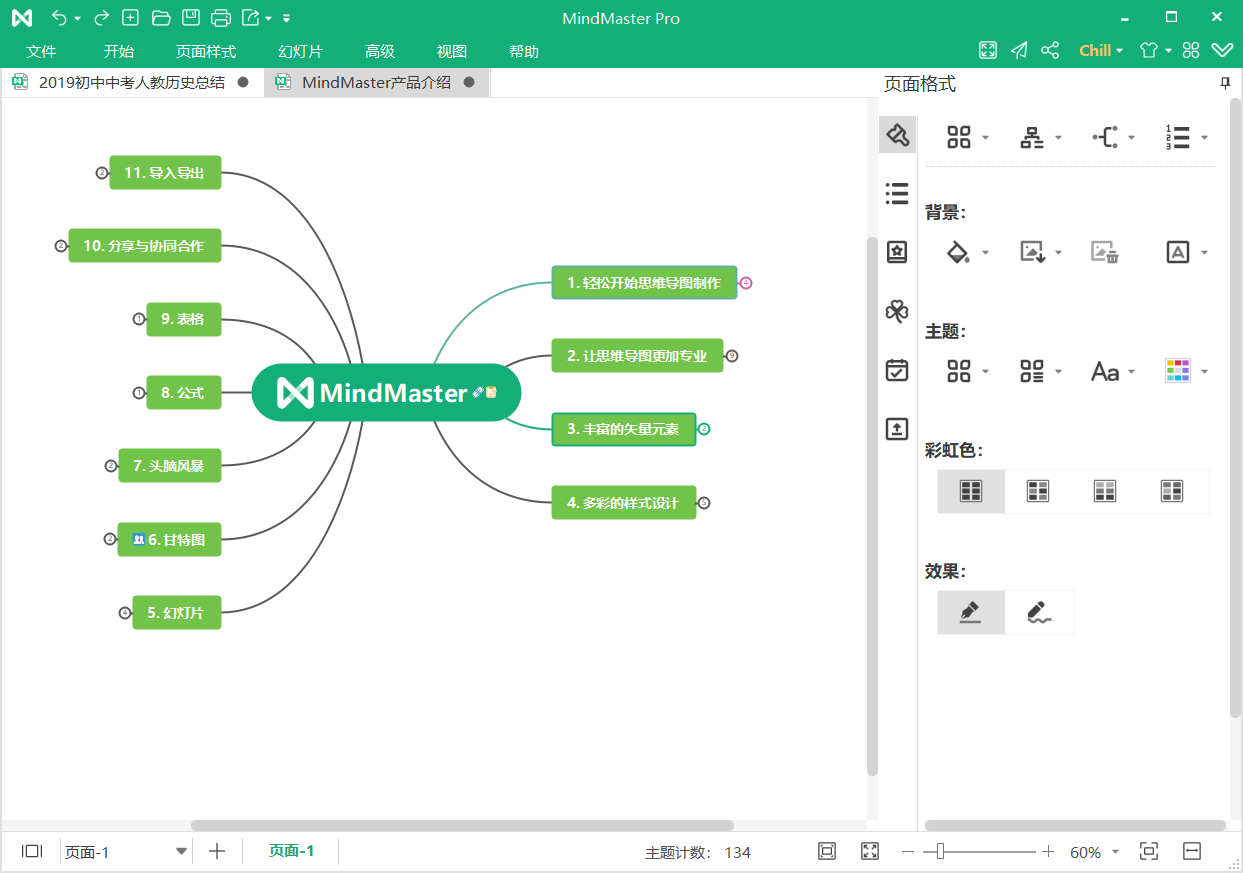Select the page format paint bucket tab
The image size is (1243, 873).
[x=897, y=134]
